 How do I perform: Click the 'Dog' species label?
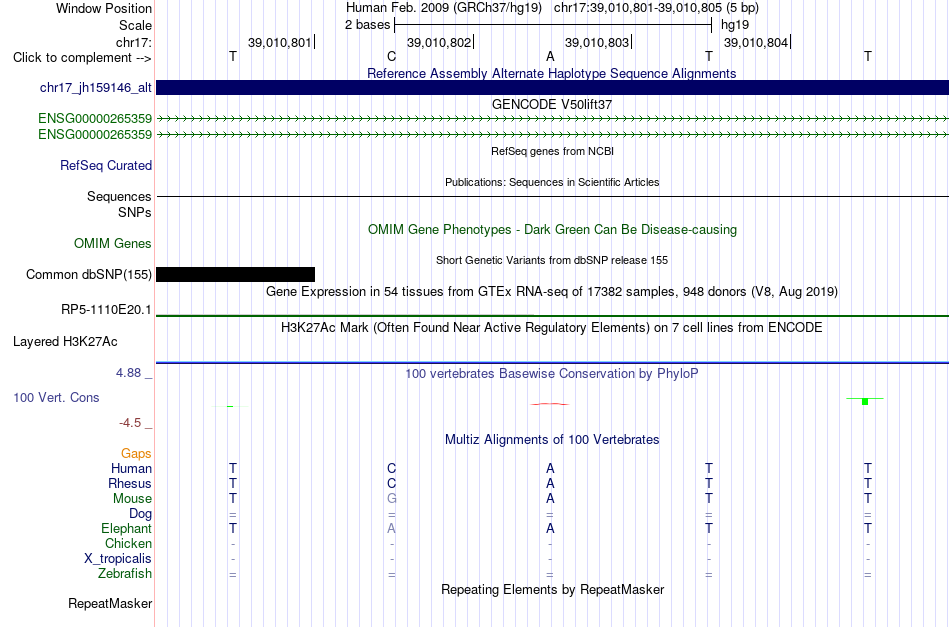141,514
